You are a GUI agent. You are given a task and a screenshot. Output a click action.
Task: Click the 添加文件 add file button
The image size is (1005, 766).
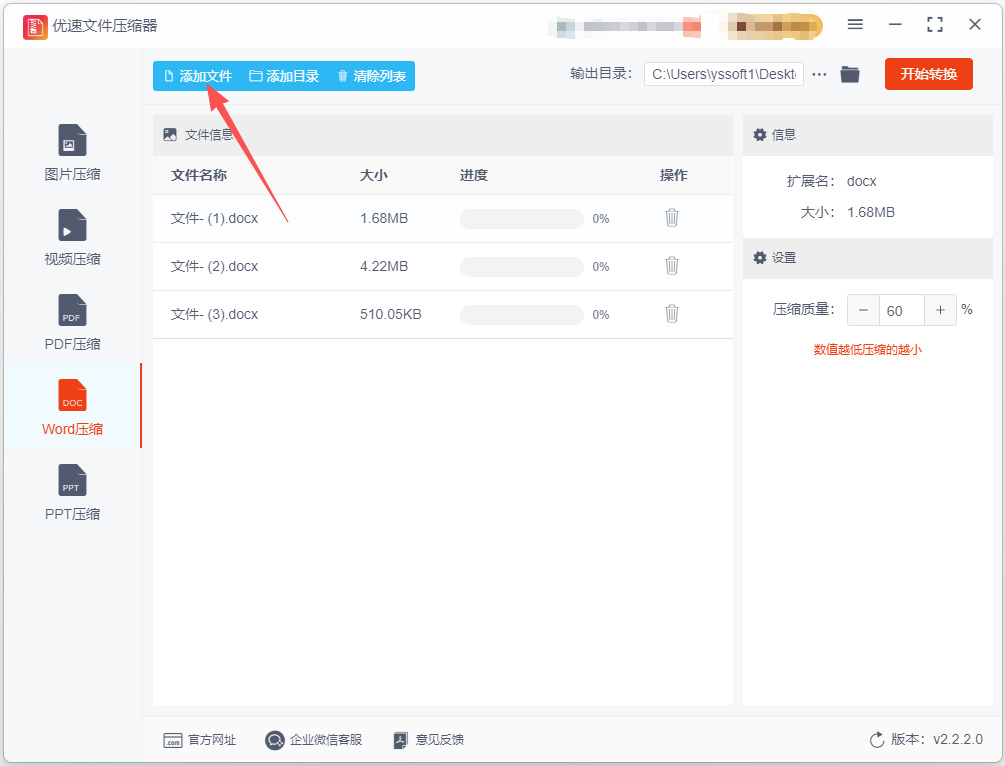[x=198, y=76]
